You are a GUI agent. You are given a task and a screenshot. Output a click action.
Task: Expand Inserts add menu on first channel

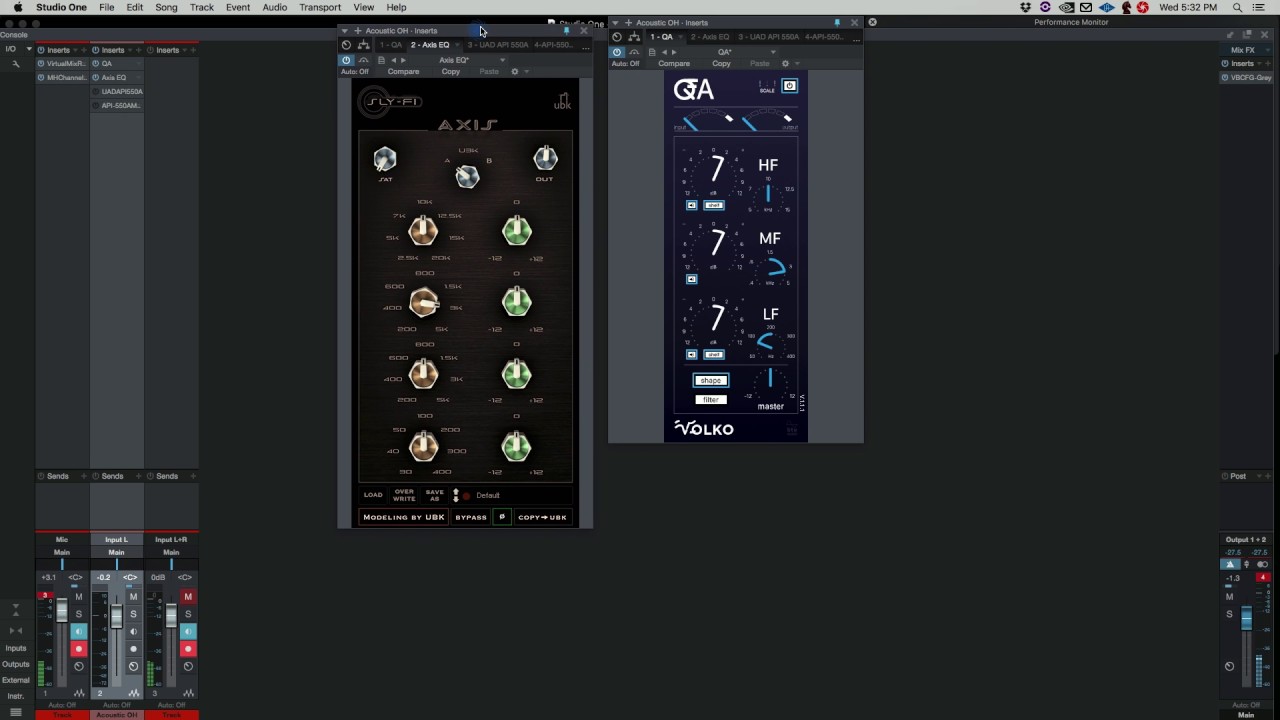[x=84, y=50]
